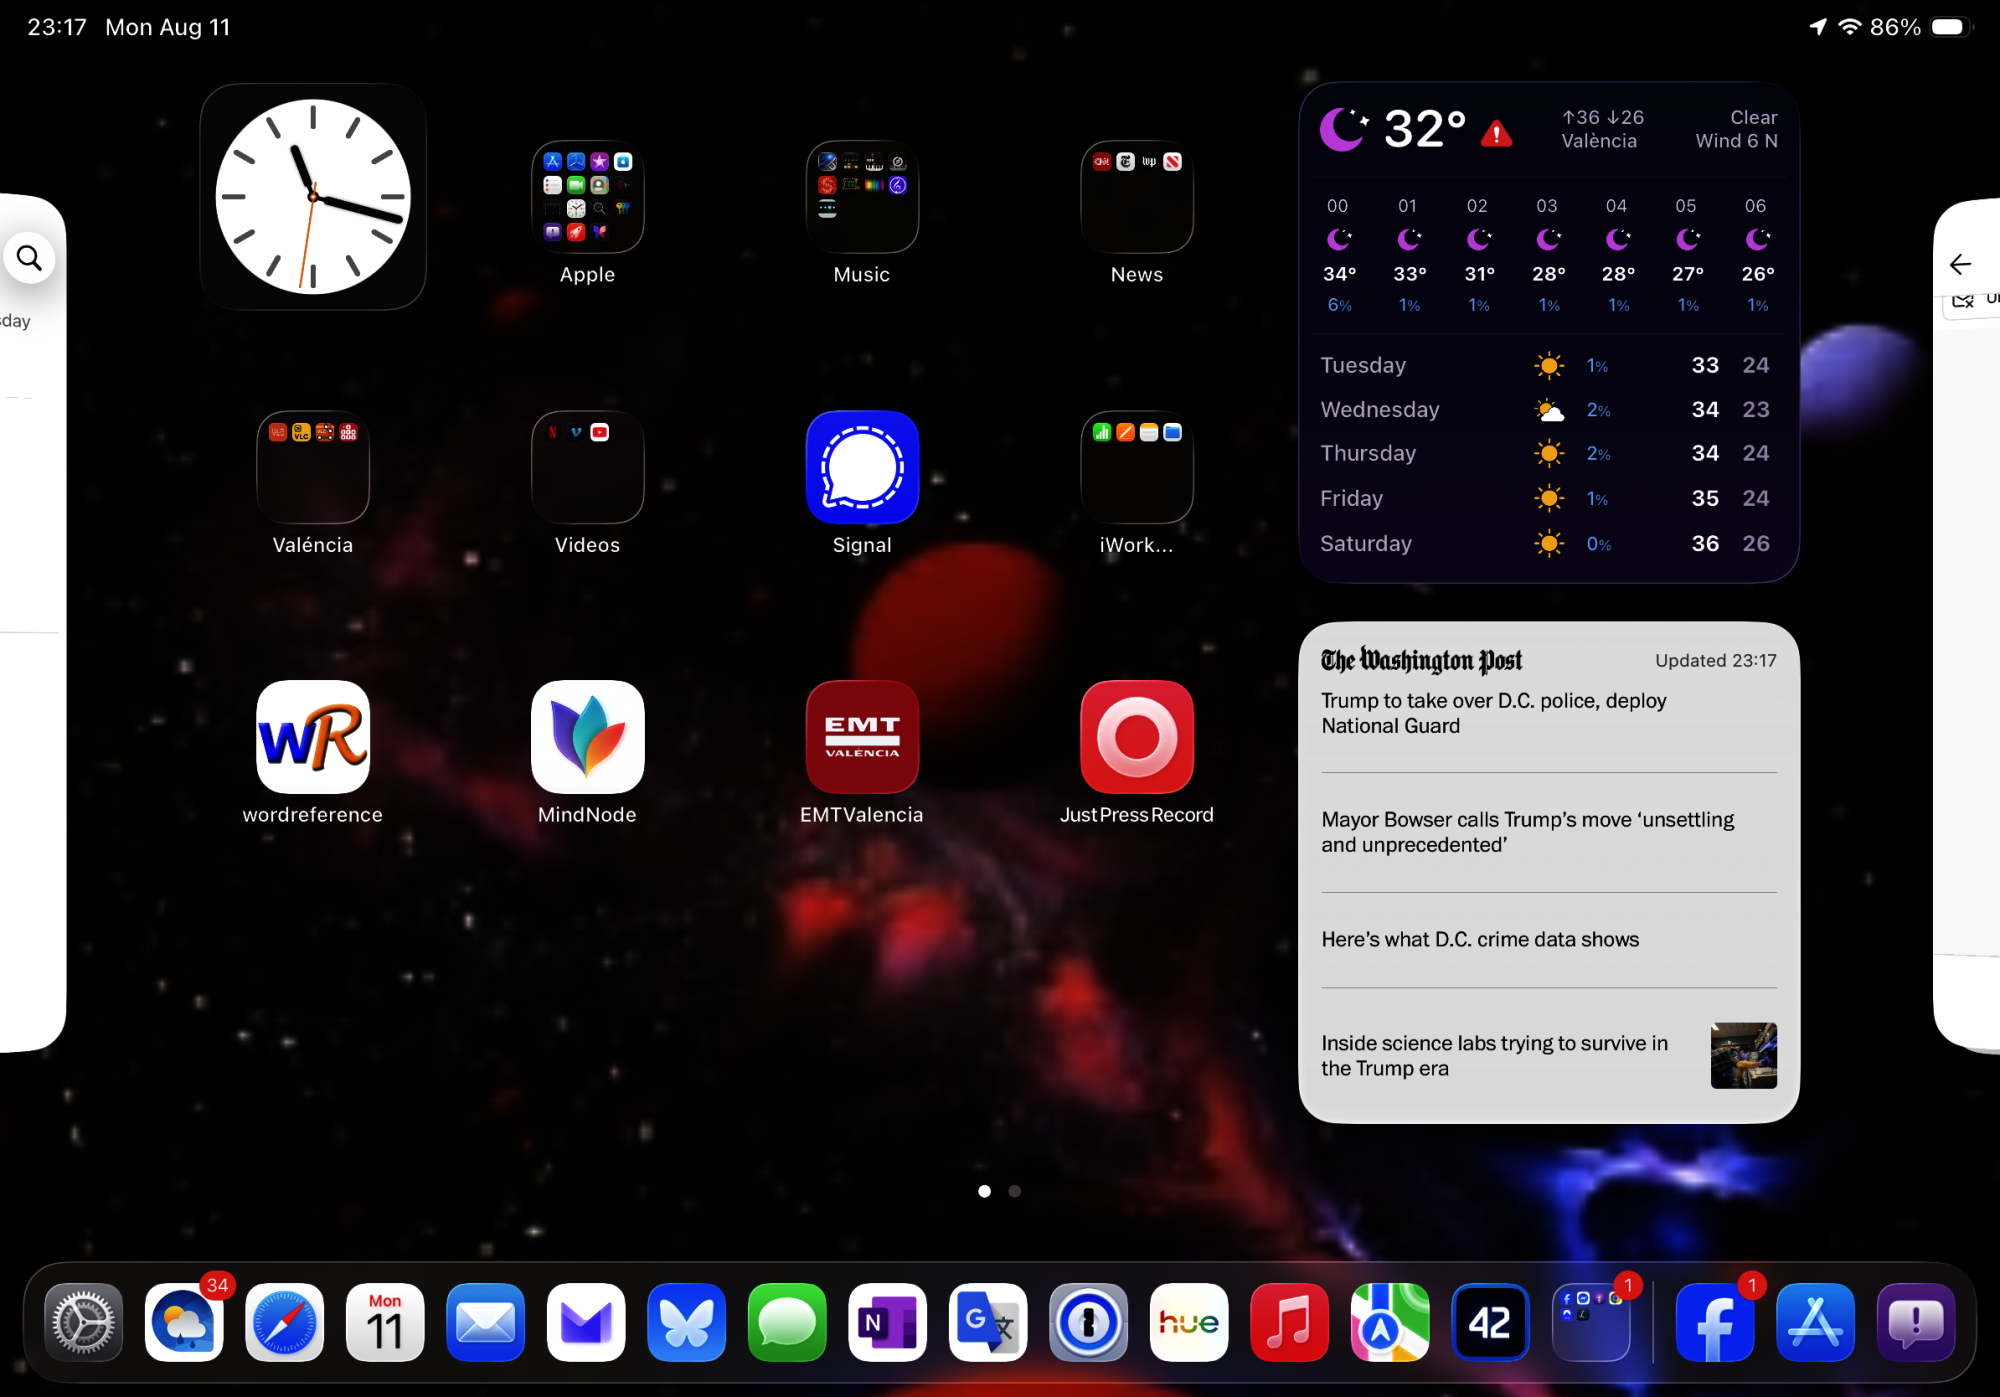This screenshot has height=1397, width=2000.
Task: Open the wordreference app
Action: pos(313,737)
